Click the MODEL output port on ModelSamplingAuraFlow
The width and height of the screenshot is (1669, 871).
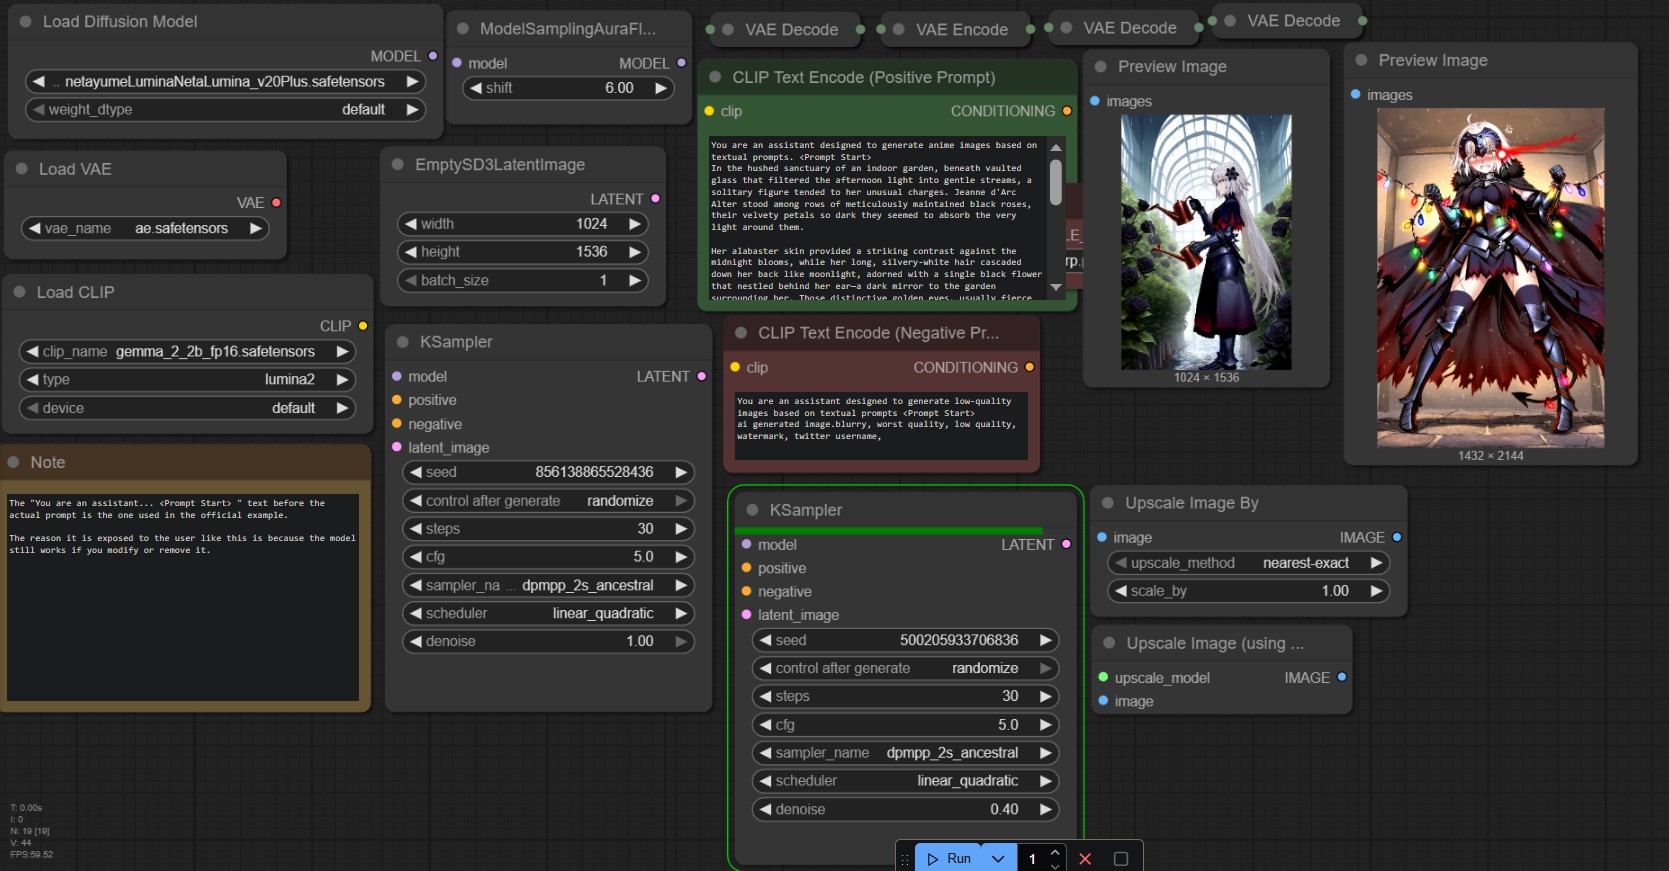pyautogui.click(x=681, y=63)
